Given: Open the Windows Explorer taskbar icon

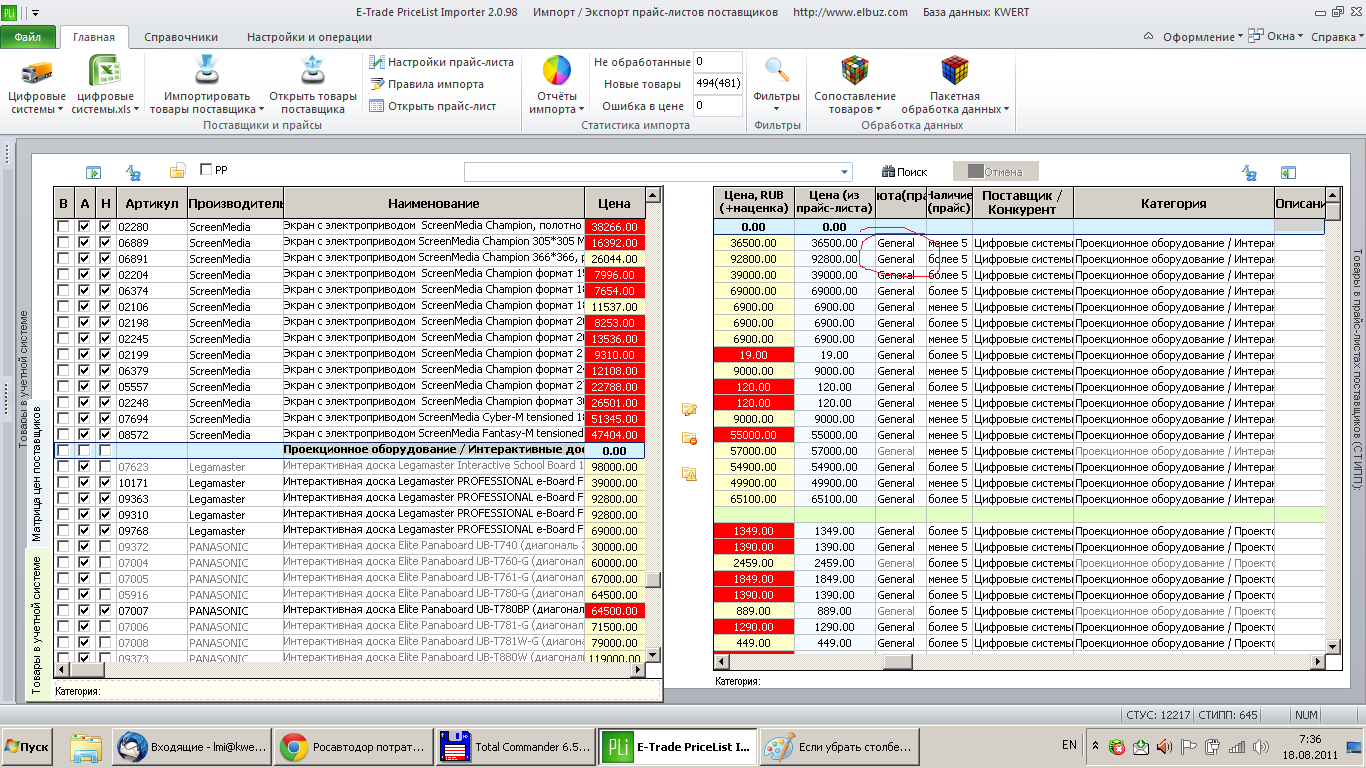Looking at the screenshot, I should [86, 746].
